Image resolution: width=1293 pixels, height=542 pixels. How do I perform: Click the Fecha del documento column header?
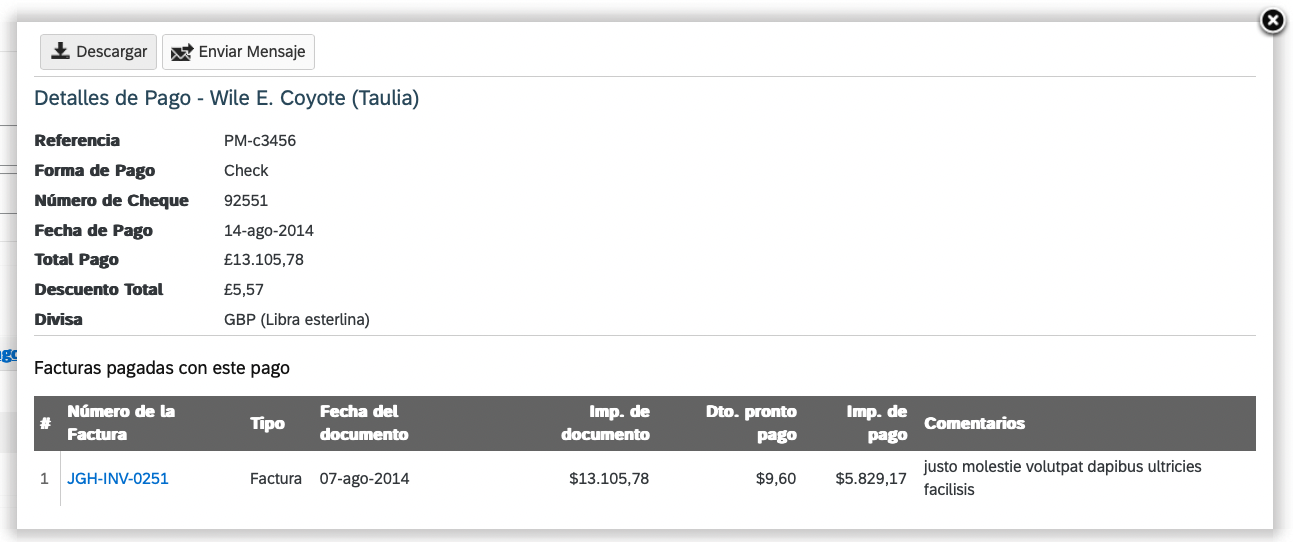364,423
